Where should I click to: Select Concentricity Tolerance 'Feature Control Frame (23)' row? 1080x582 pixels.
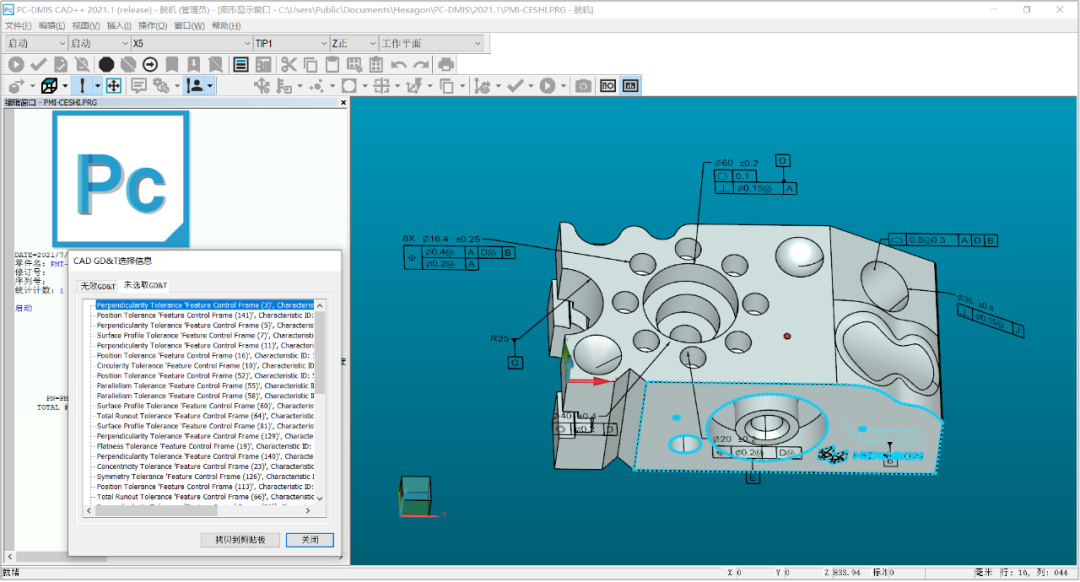pyautogui.click(x=205, y=466)
